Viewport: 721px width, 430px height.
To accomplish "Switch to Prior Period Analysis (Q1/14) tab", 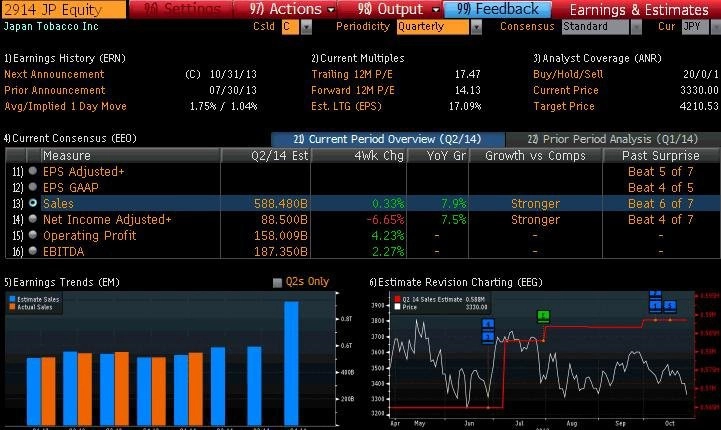I will (612, 139).
